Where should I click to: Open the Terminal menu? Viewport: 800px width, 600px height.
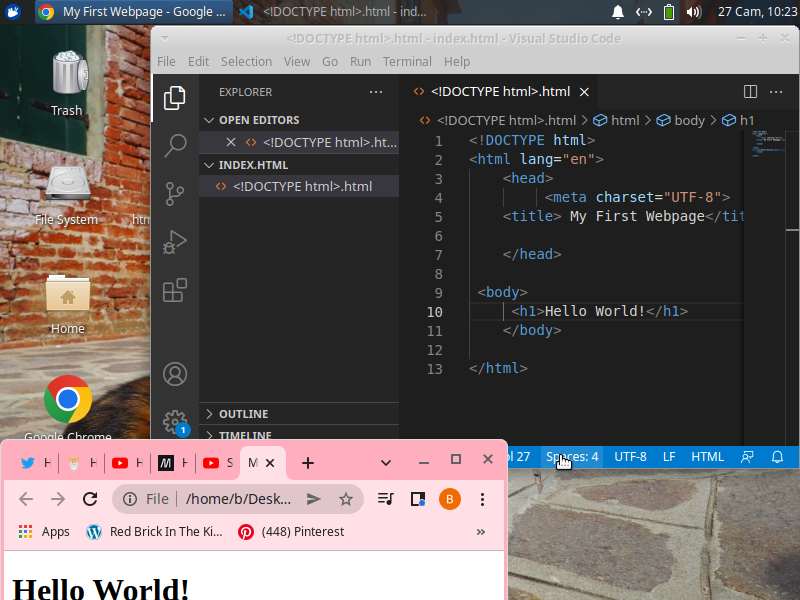(x=407, y=61)
